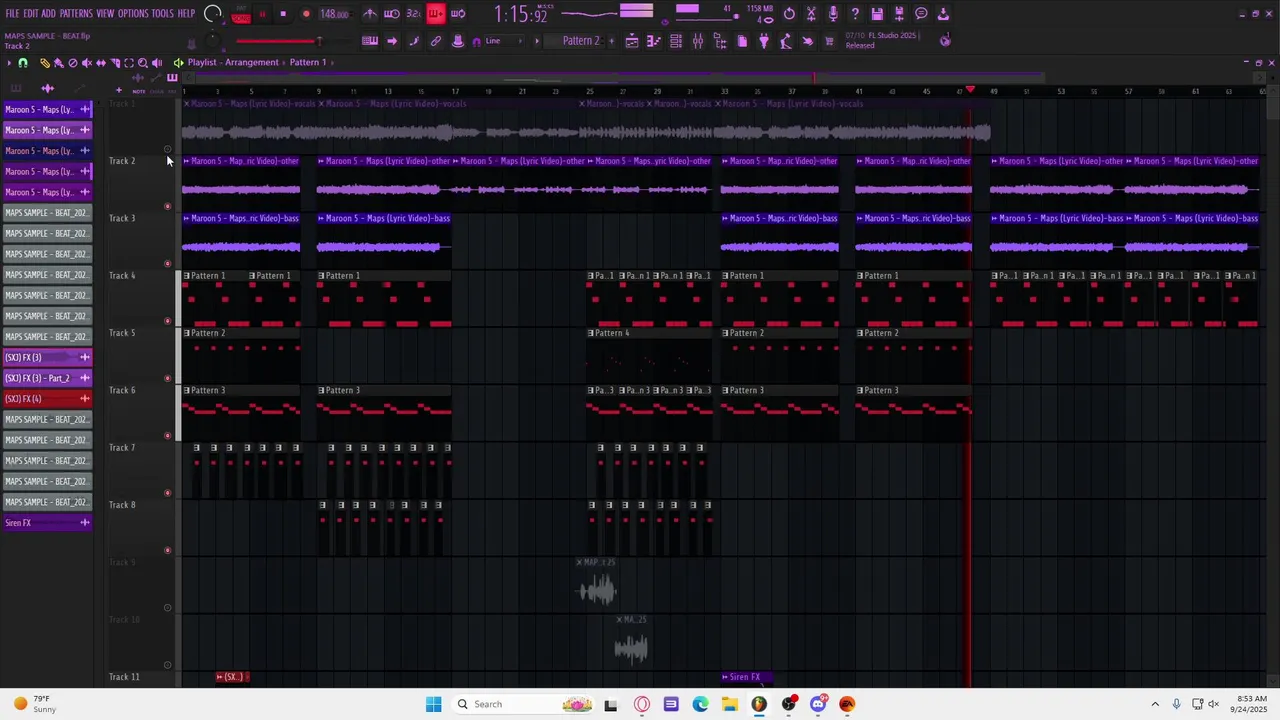Toggle typing keyboard to piano icon
The height and width of the screenshot is (720, 1280).
(370, 41)
